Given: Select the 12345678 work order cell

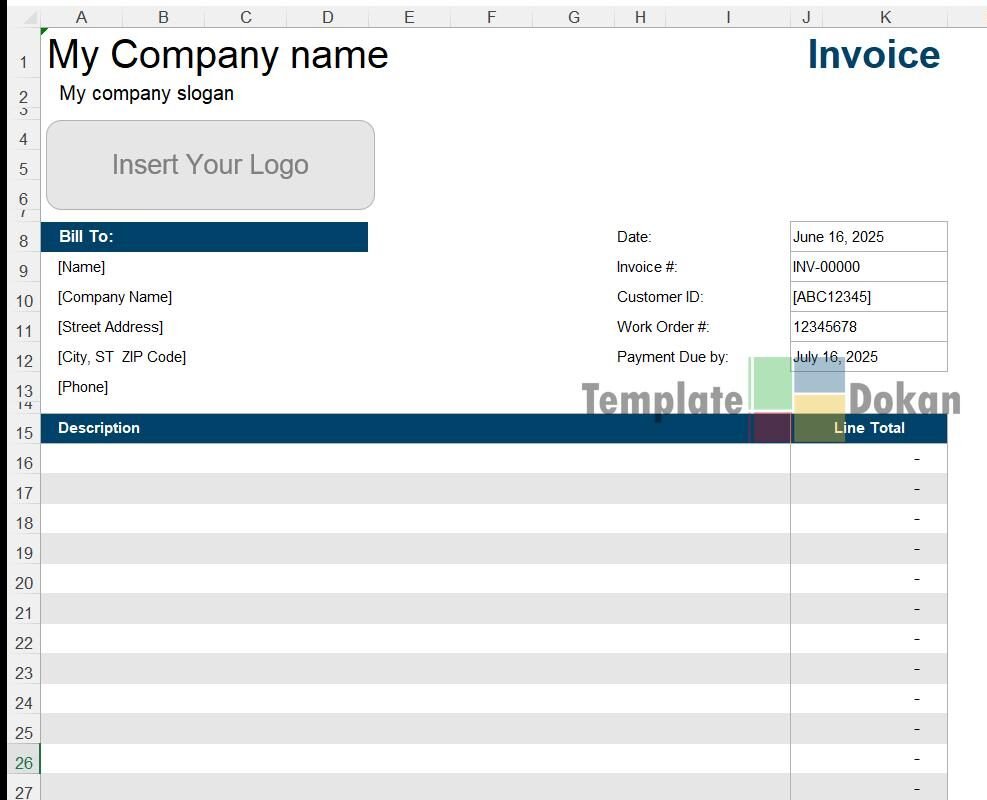Looking at the screenshot, I should pyautogui.click(x=867, y=327).
